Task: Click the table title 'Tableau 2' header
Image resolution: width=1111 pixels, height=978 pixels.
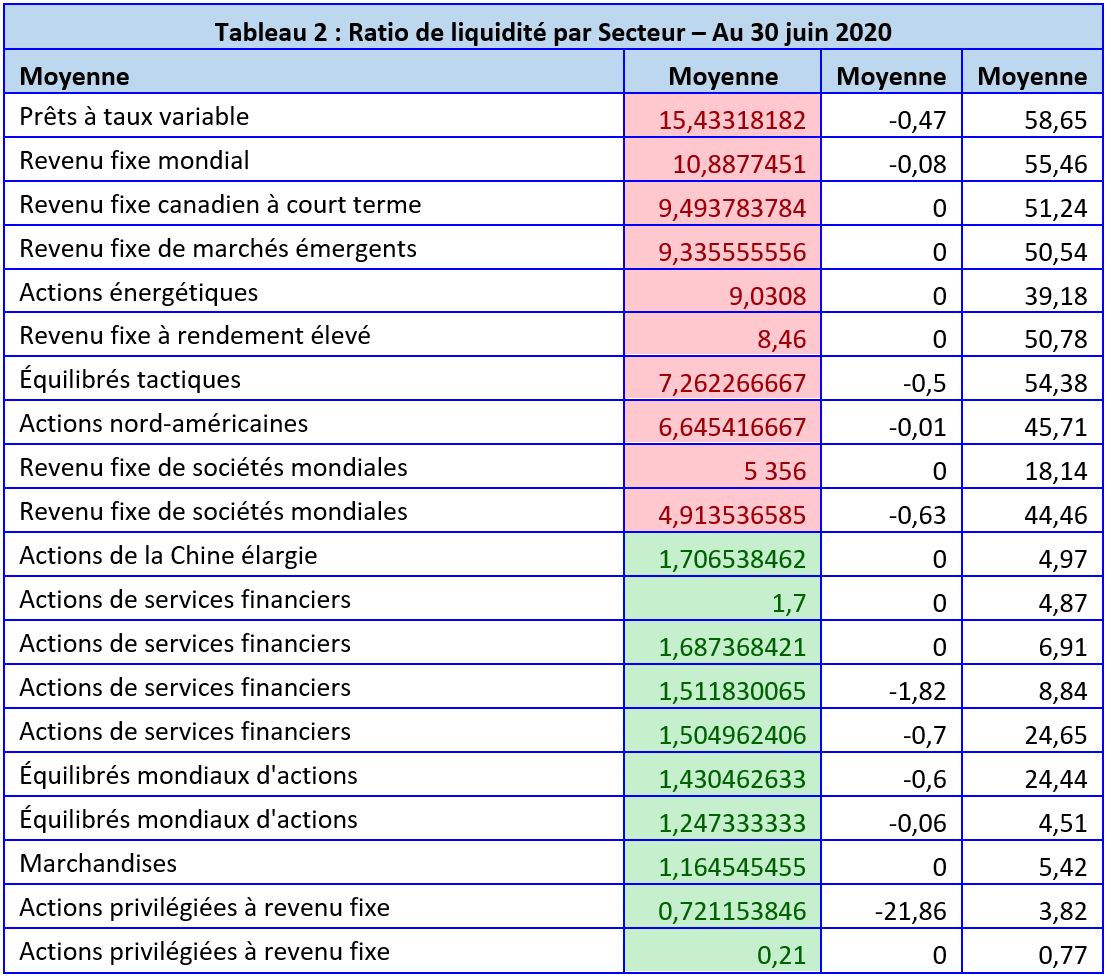Action: click(x=554, y=31)
